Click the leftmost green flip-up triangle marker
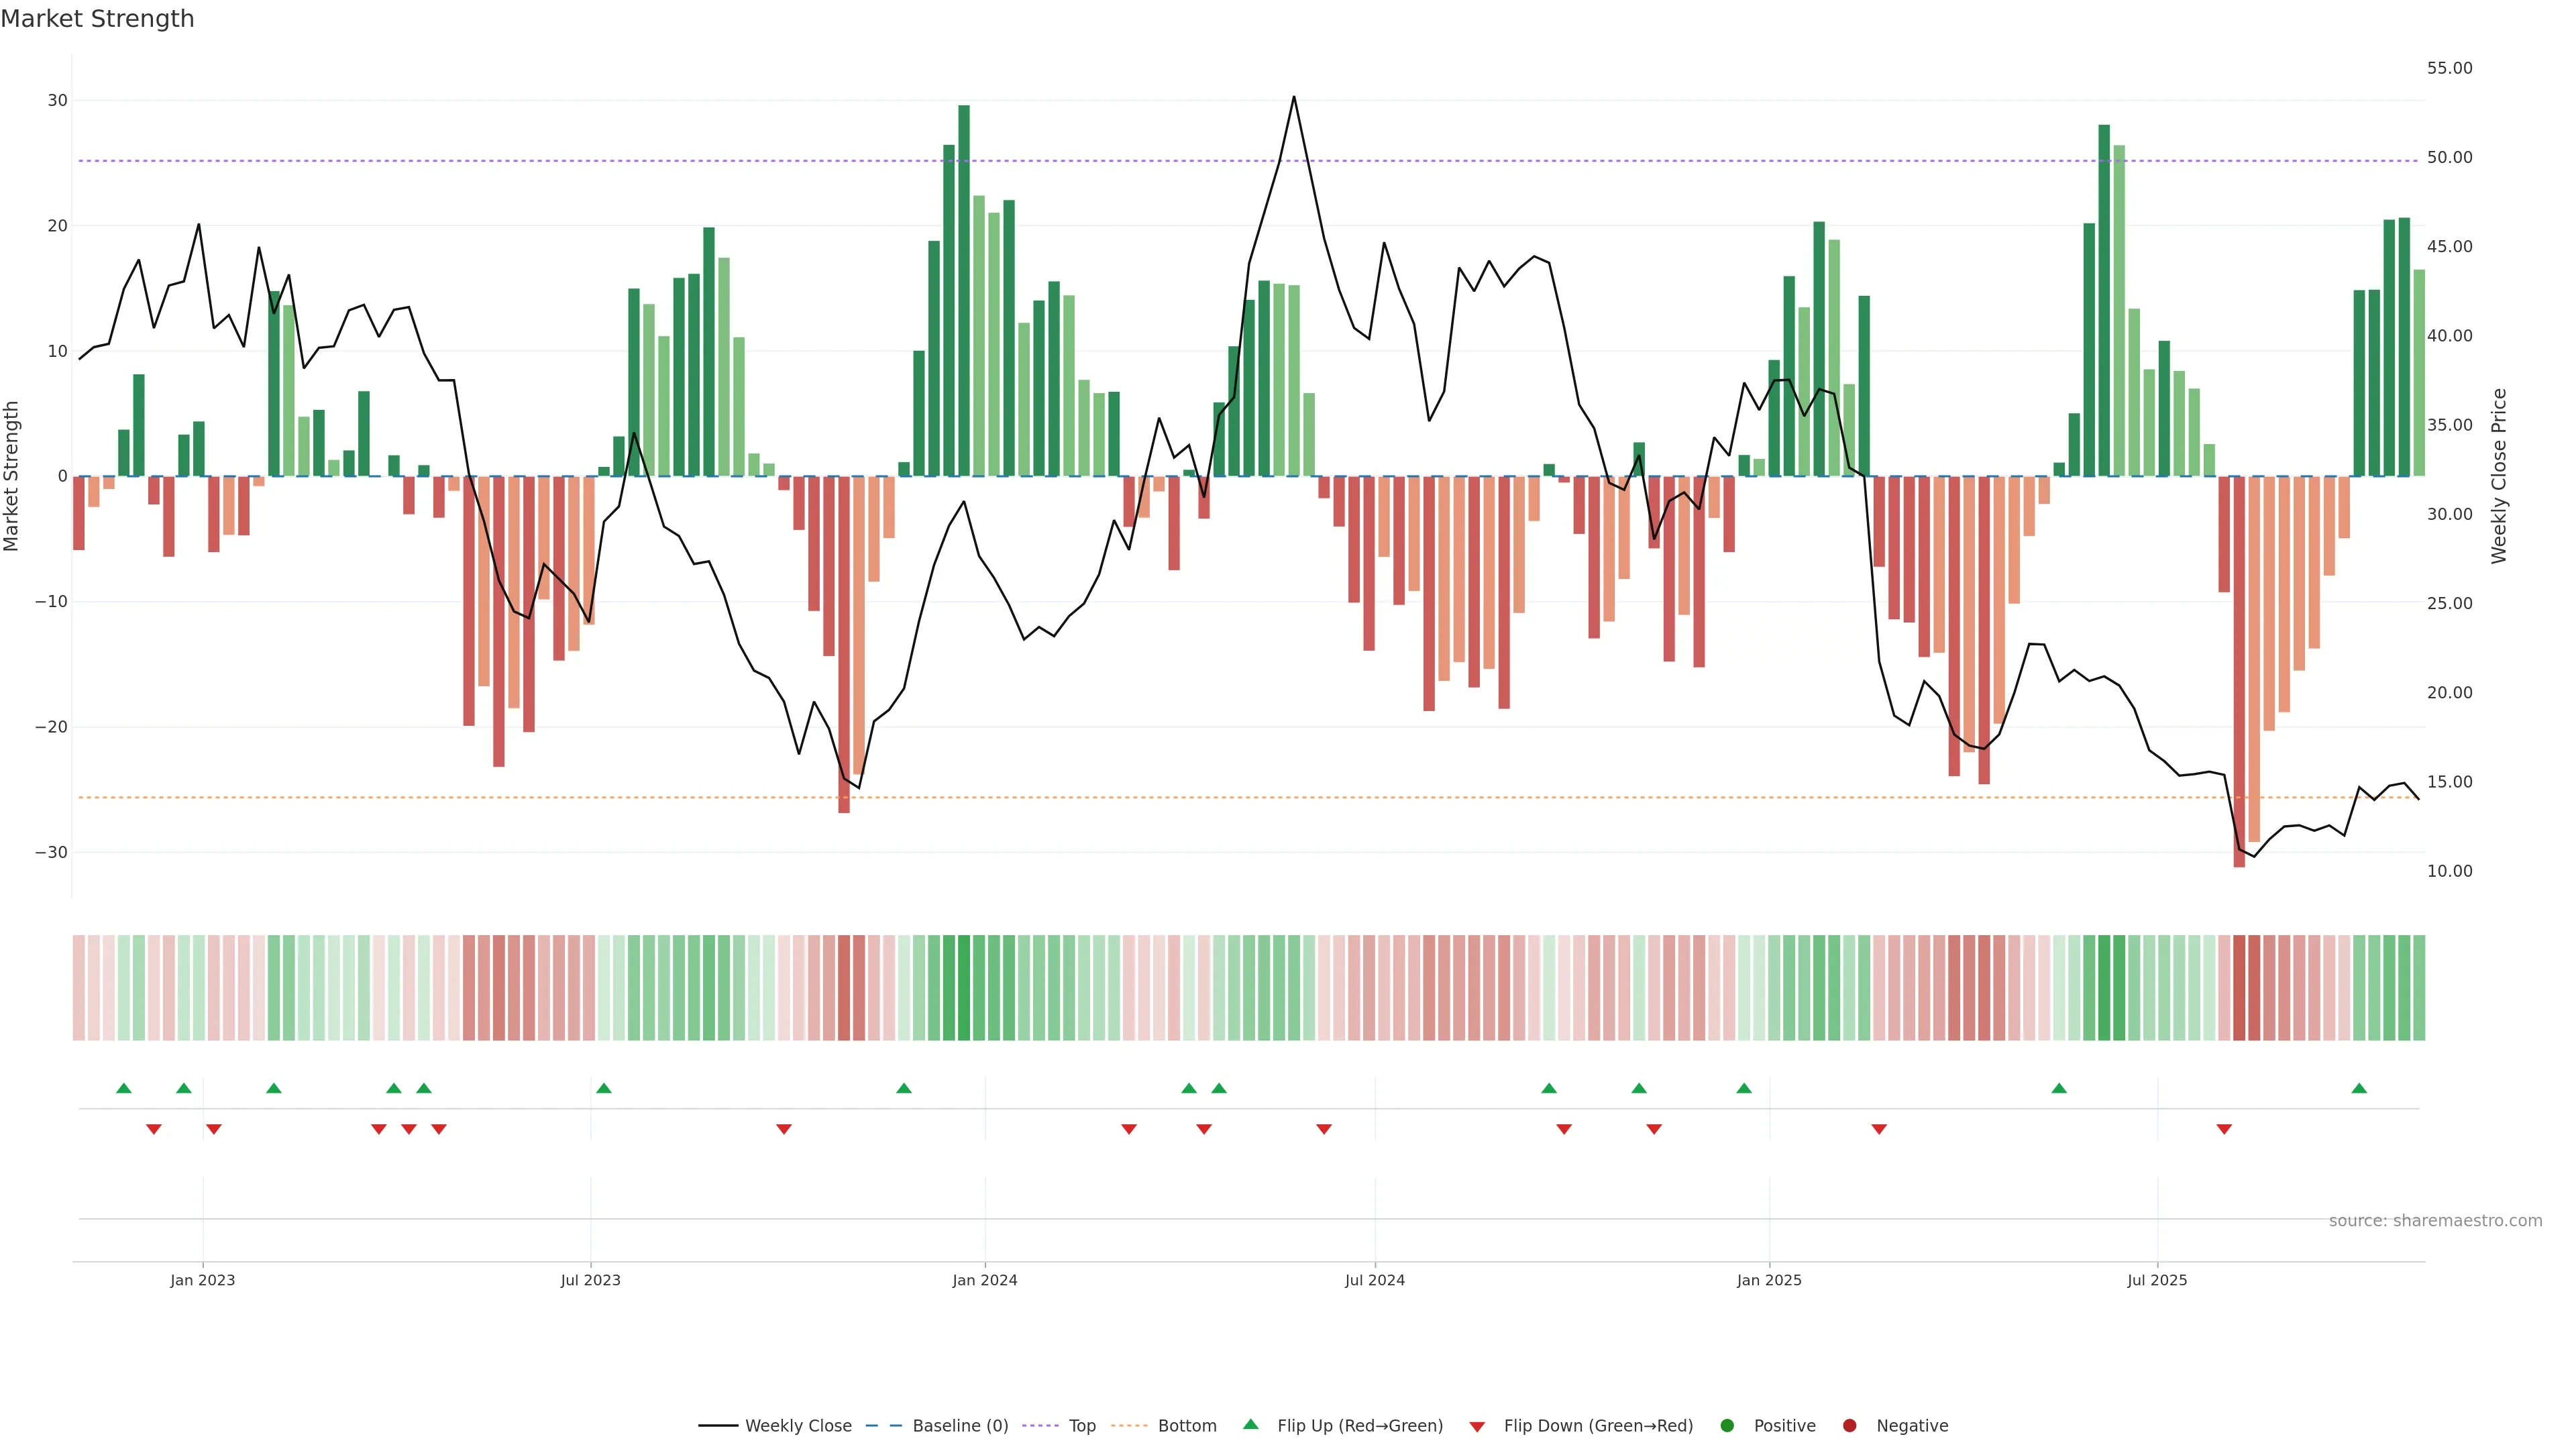This screenshot has height=1449, width=2576. pos(124,1088)
